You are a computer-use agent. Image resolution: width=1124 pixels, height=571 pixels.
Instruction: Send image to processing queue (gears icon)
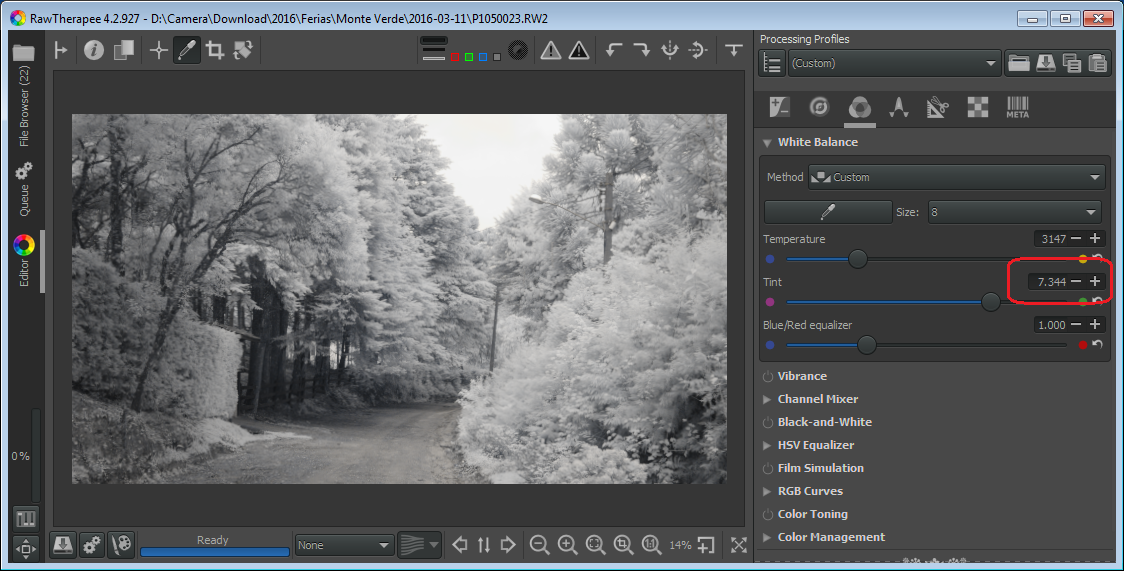pos(91,545)
